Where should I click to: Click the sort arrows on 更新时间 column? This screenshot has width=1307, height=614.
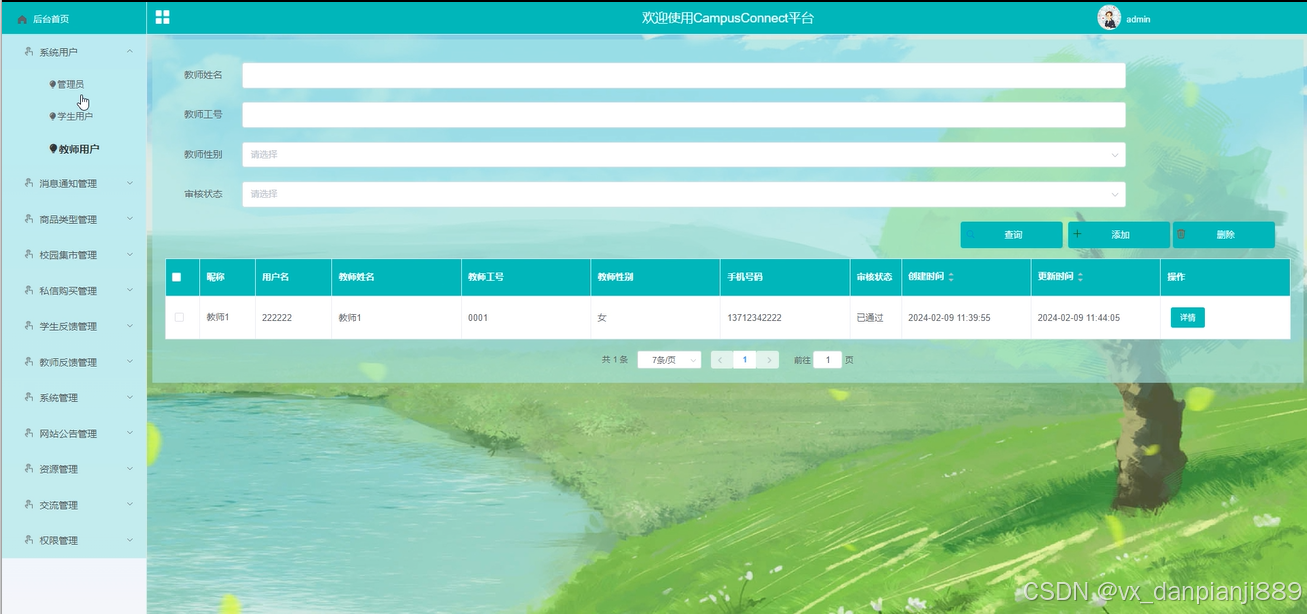pyautogui.click(x=1080, y=277)
